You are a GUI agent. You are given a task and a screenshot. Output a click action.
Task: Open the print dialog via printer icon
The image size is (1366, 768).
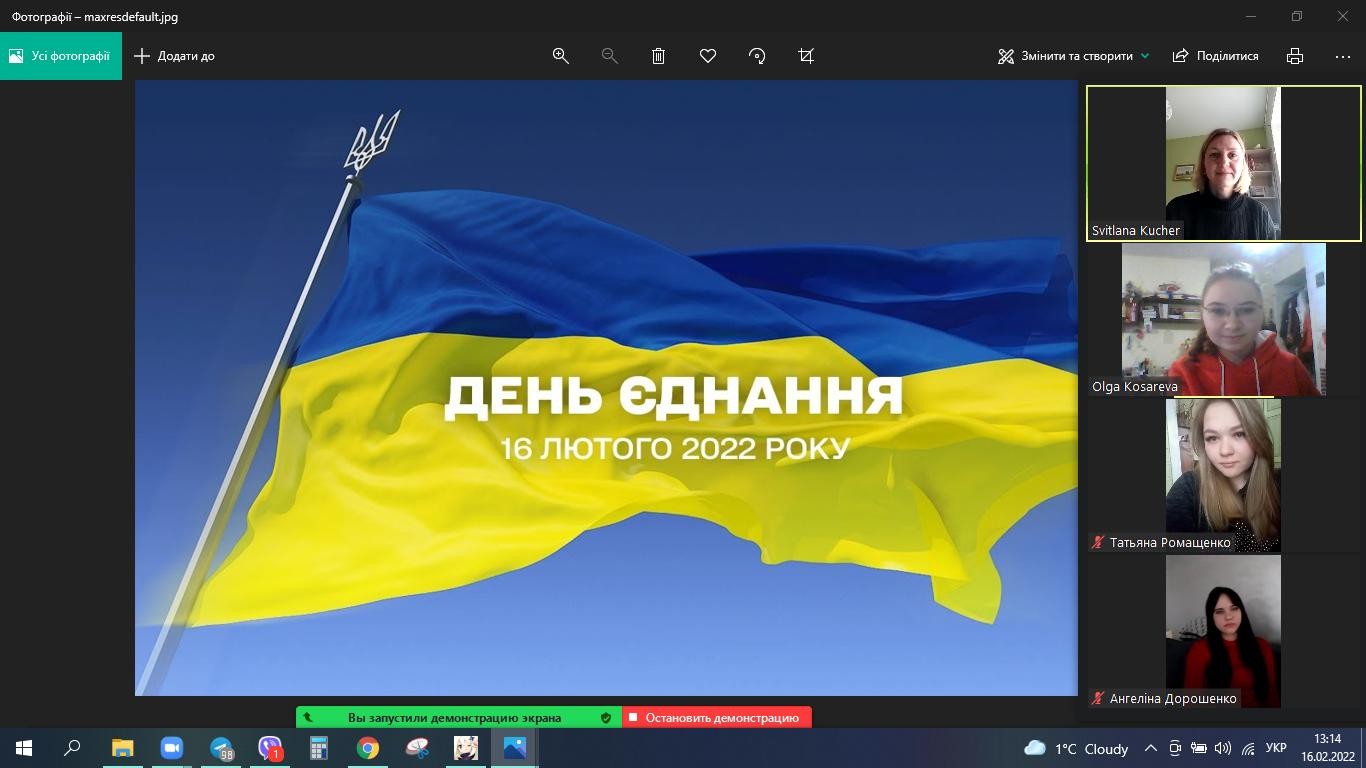click(x=1295, y=56)
